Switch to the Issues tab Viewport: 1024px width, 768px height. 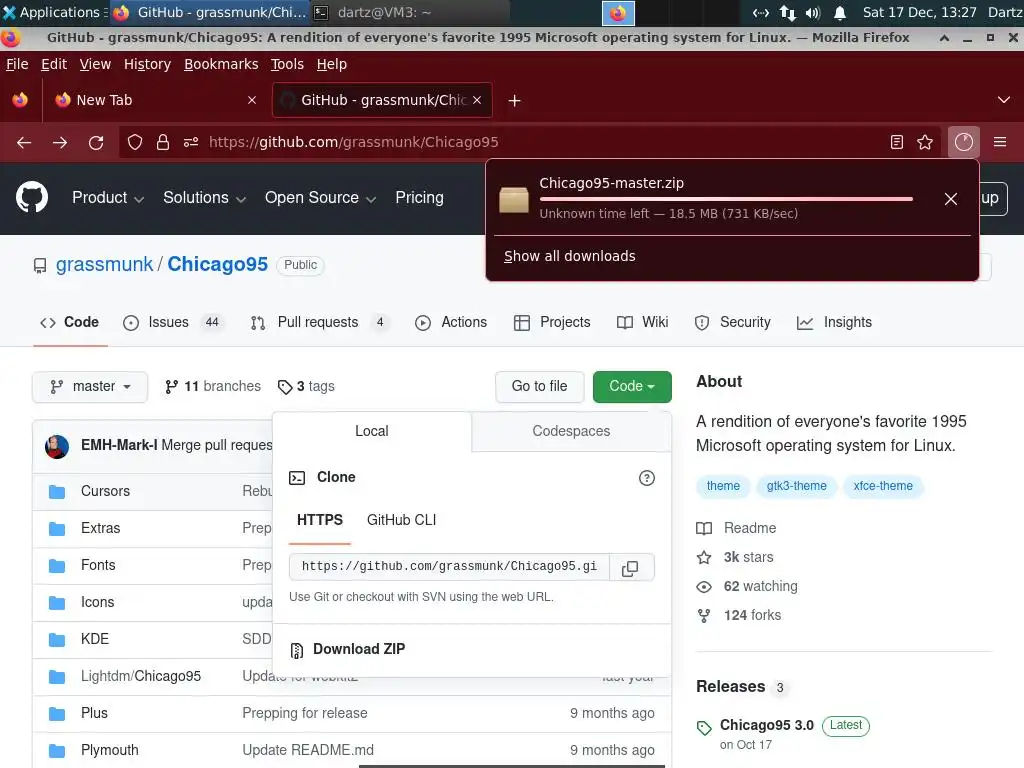point(172,323)
